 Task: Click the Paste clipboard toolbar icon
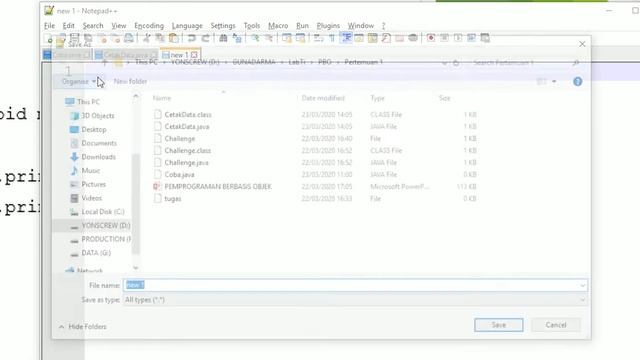click(173, 38)
